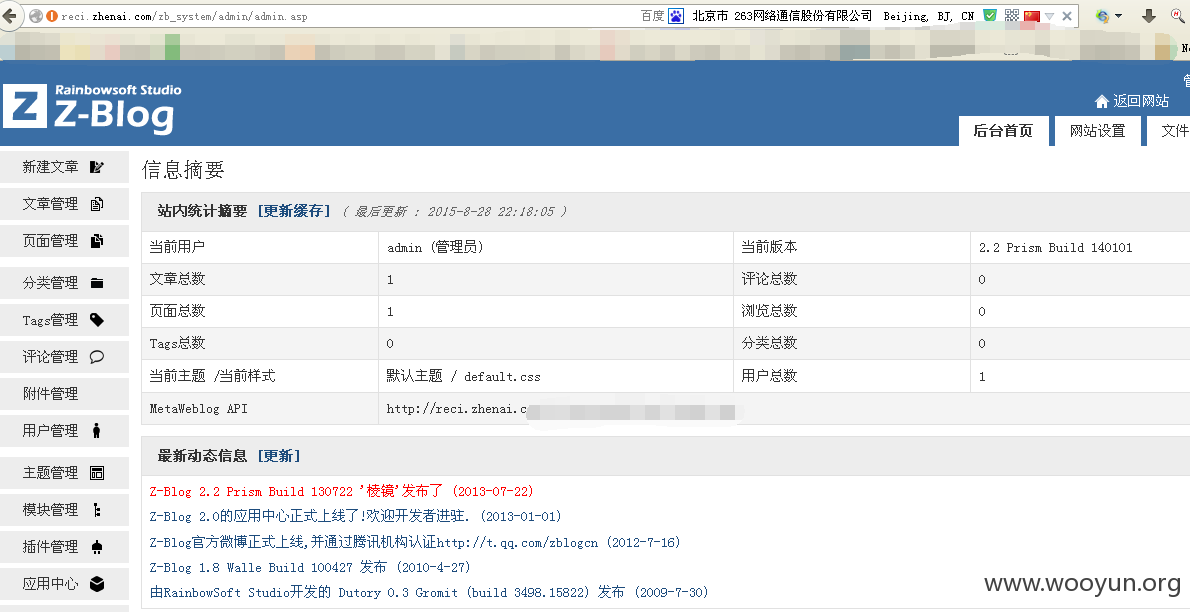
Task: Click the QR code icon in address bar
Action: tap(1011, 15)
